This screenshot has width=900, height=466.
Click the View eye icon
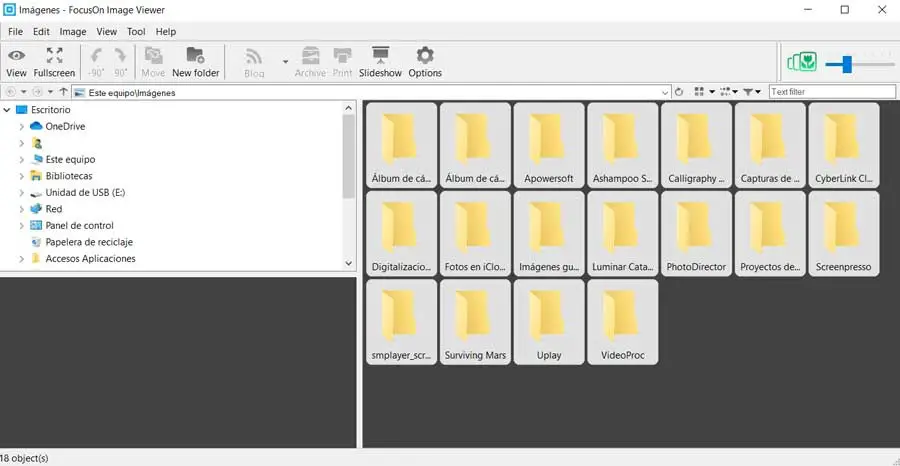tap(16, 56)
